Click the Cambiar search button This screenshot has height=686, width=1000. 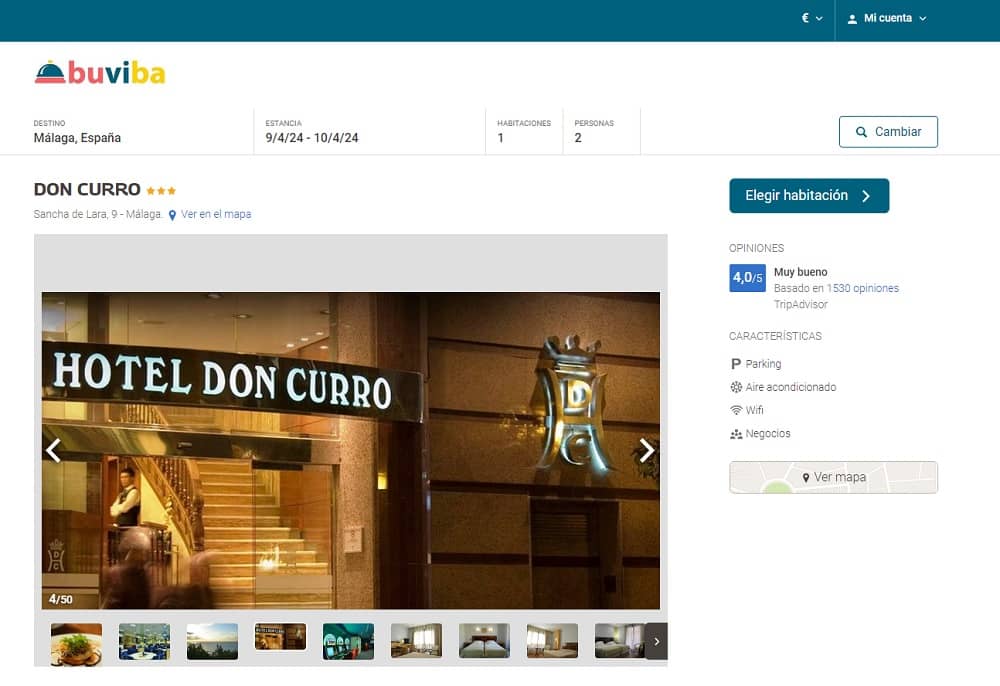coord(888,132)
